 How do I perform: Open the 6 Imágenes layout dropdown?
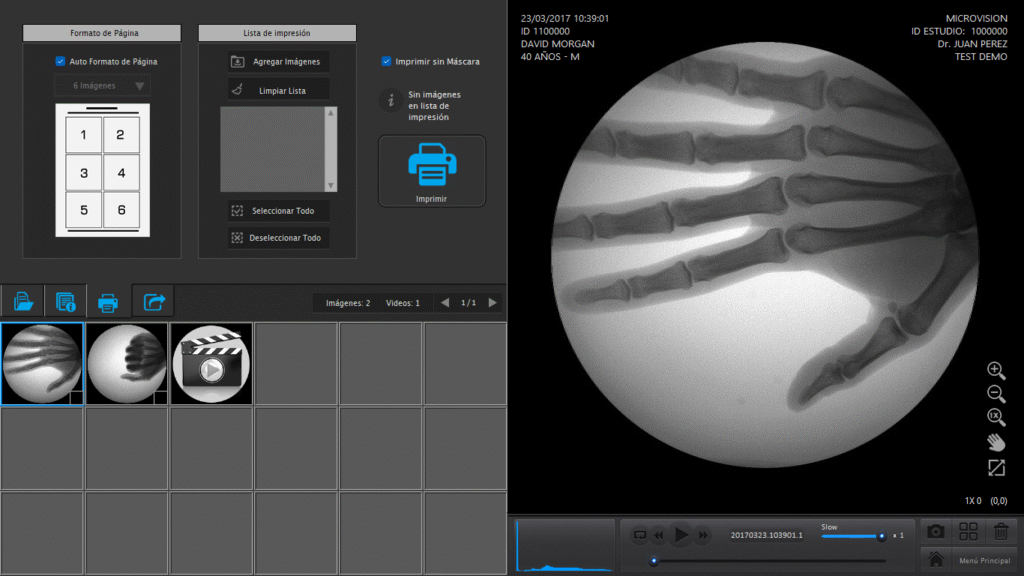pos(102,86)
